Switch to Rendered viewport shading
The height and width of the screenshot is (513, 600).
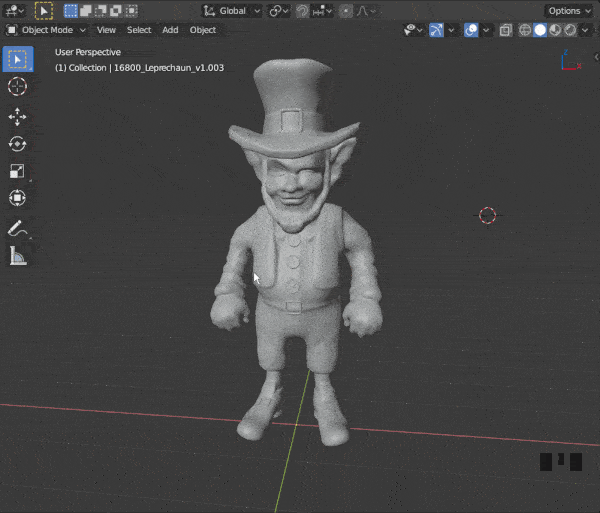(570, 30)
